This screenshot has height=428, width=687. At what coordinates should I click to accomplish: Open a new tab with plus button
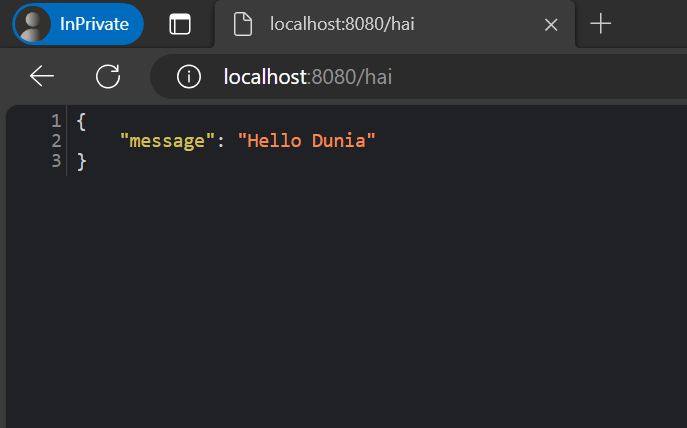pyautogui.click(x=600, y=24)
